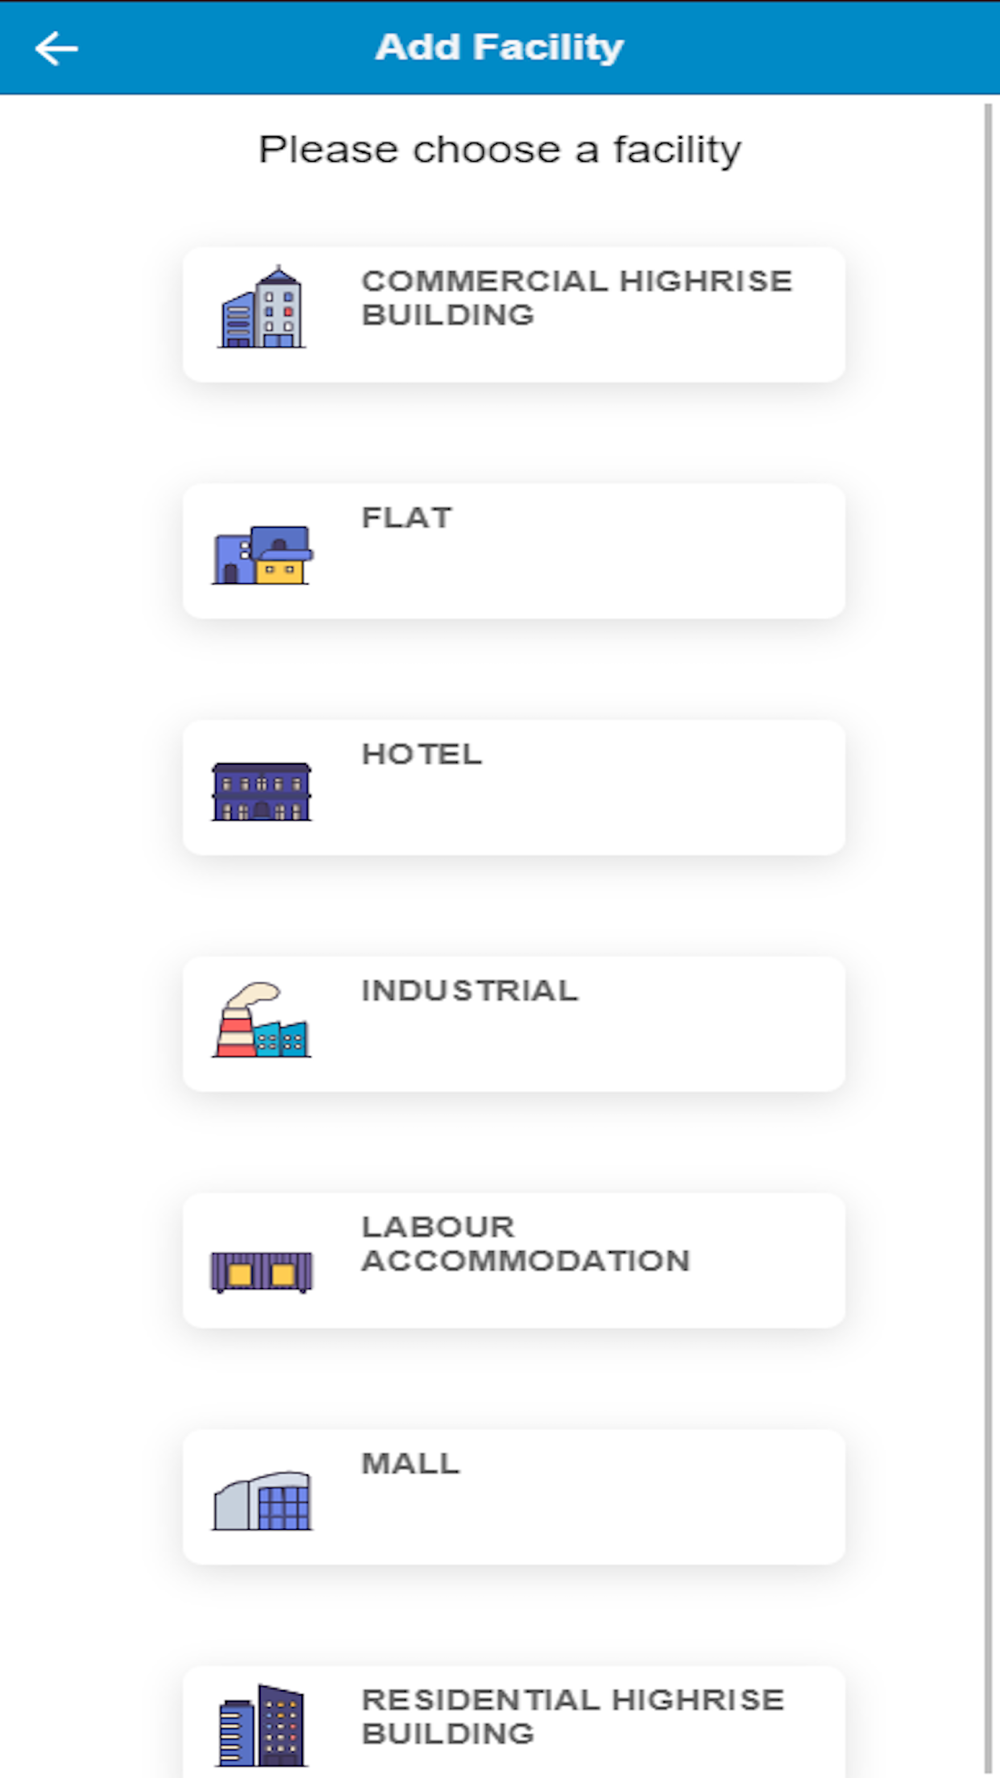
Task: Click the purple labour accommodation container icon
Action: tap(262, 1272)
